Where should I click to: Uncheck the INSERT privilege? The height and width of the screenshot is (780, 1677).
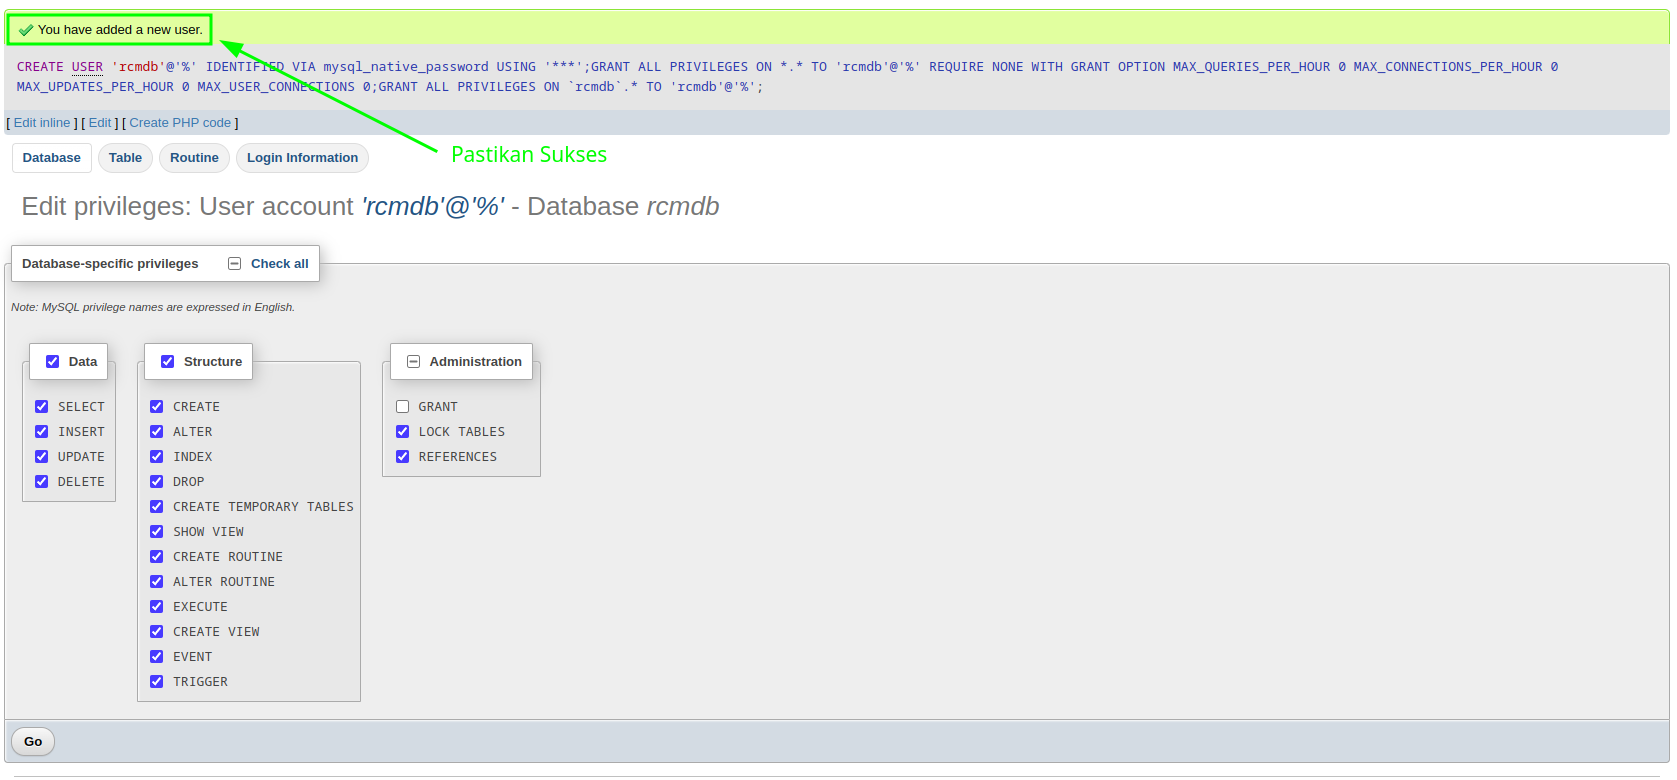(42, 432)
